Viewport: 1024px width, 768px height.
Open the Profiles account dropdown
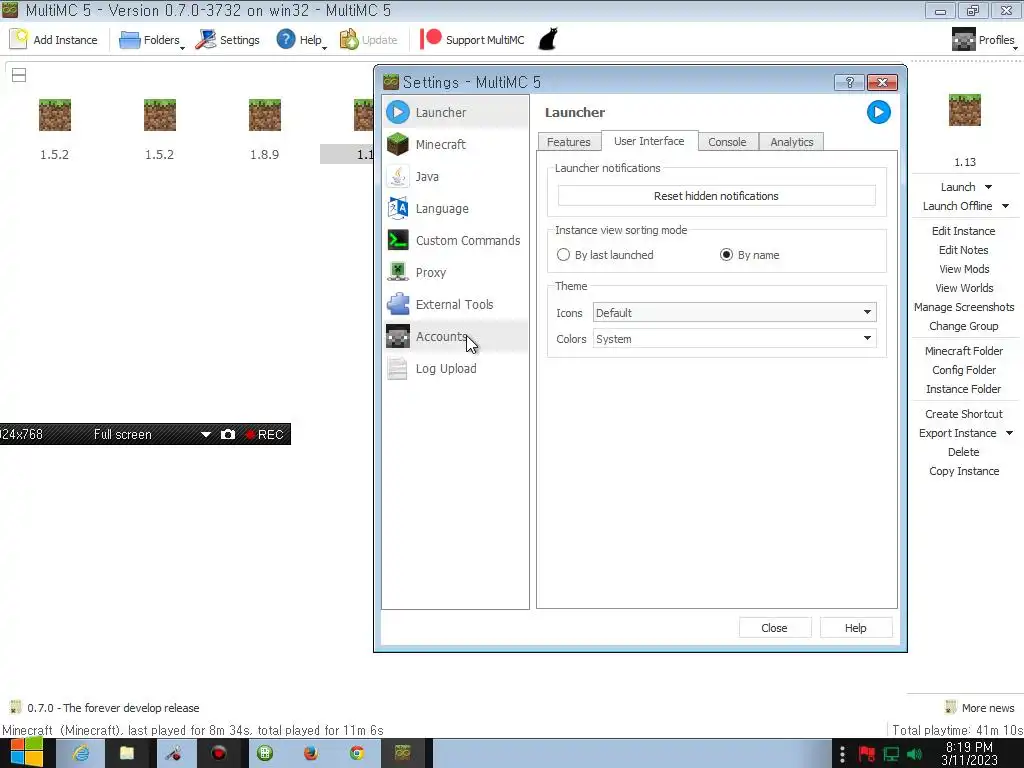(984, 40)
